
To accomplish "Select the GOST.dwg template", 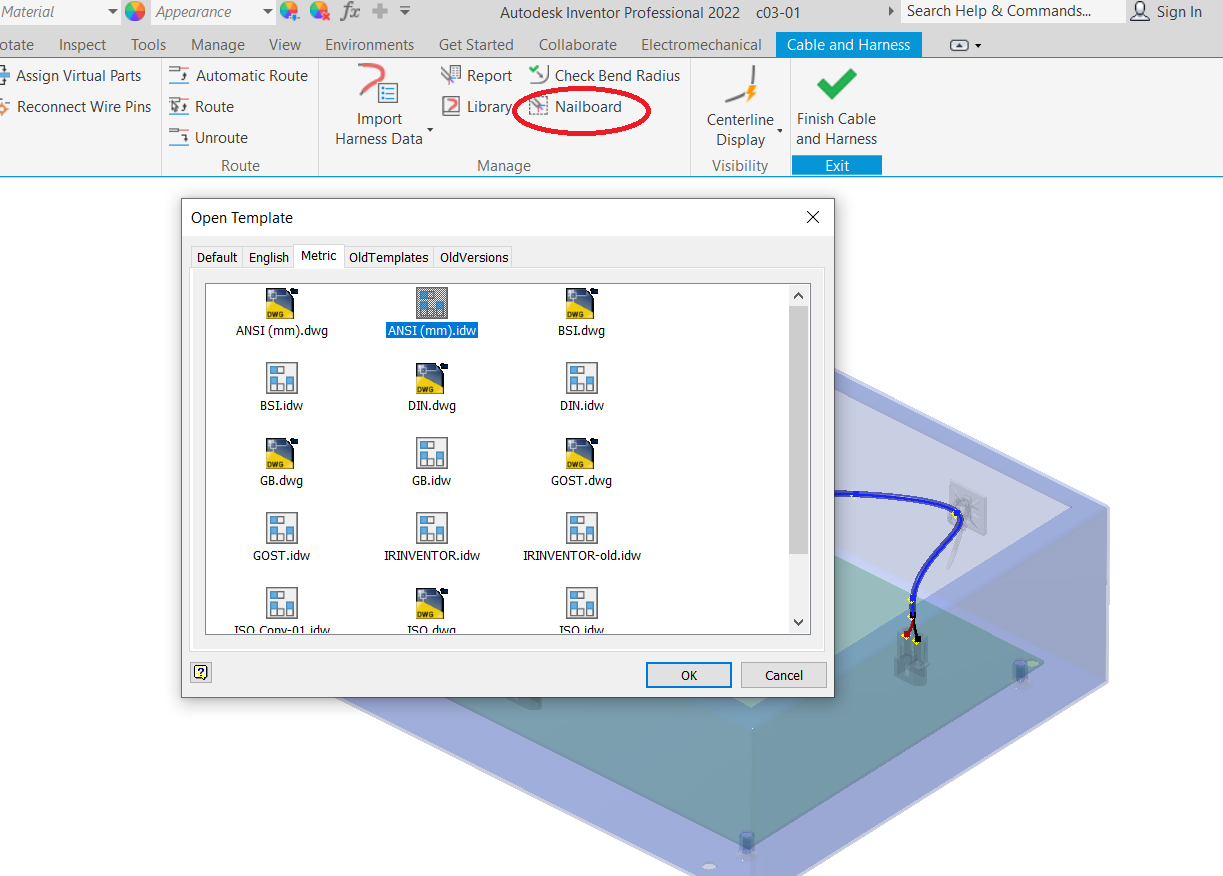I will click(x=581, y=461).
